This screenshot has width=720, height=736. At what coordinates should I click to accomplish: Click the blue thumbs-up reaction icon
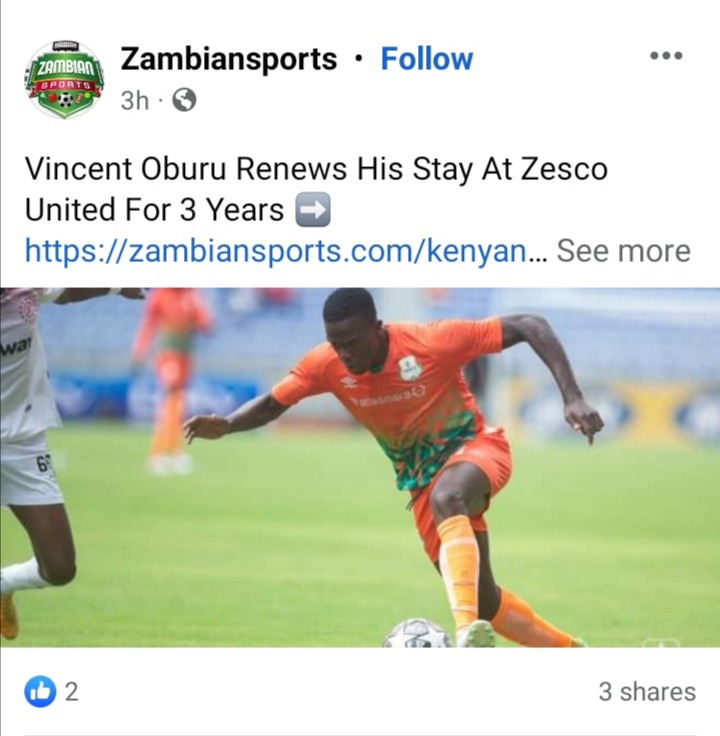40,691
